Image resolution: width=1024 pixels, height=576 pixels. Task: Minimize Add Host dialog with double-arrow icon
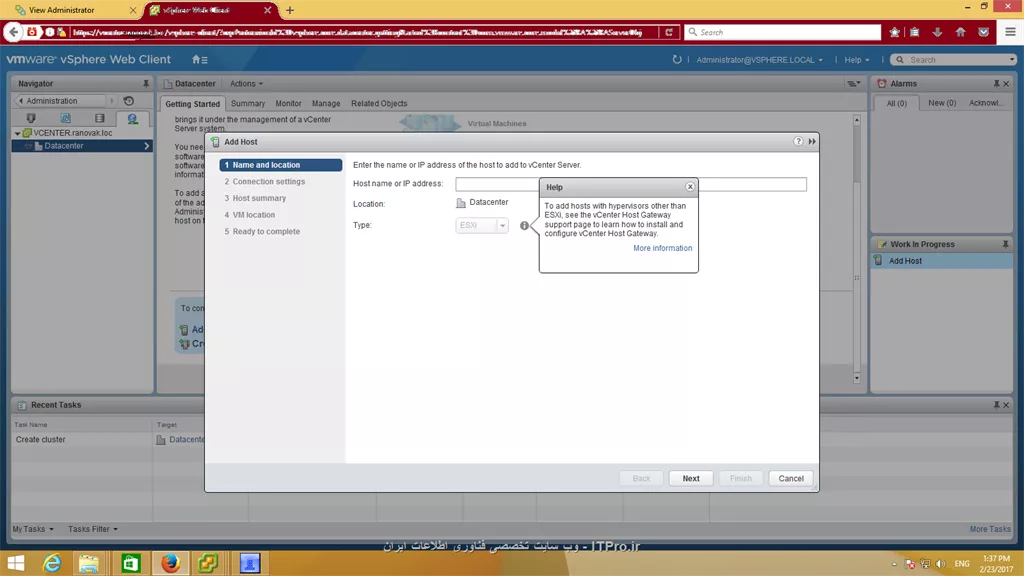click(x=812, y=141)
